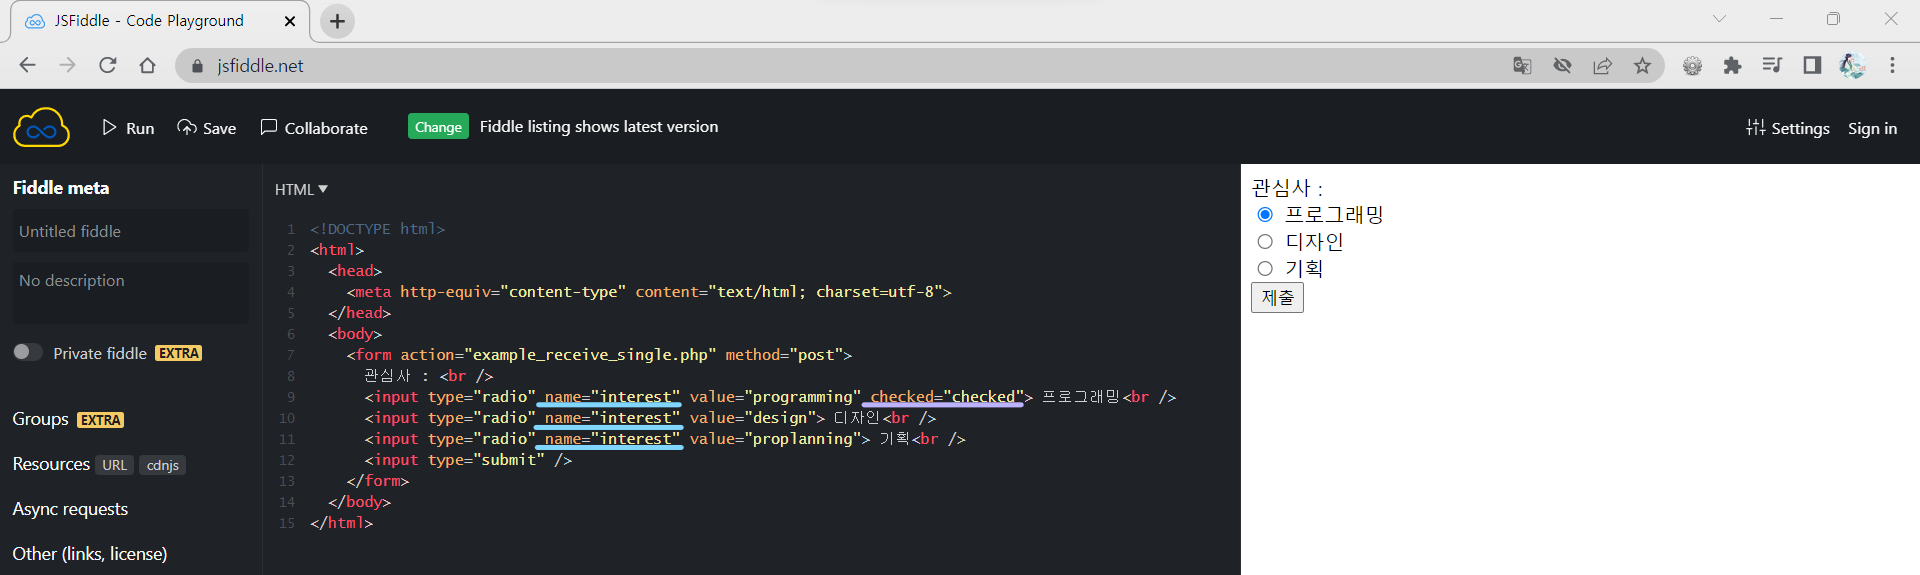Open fiddle Settings

tap(1788, 128)
